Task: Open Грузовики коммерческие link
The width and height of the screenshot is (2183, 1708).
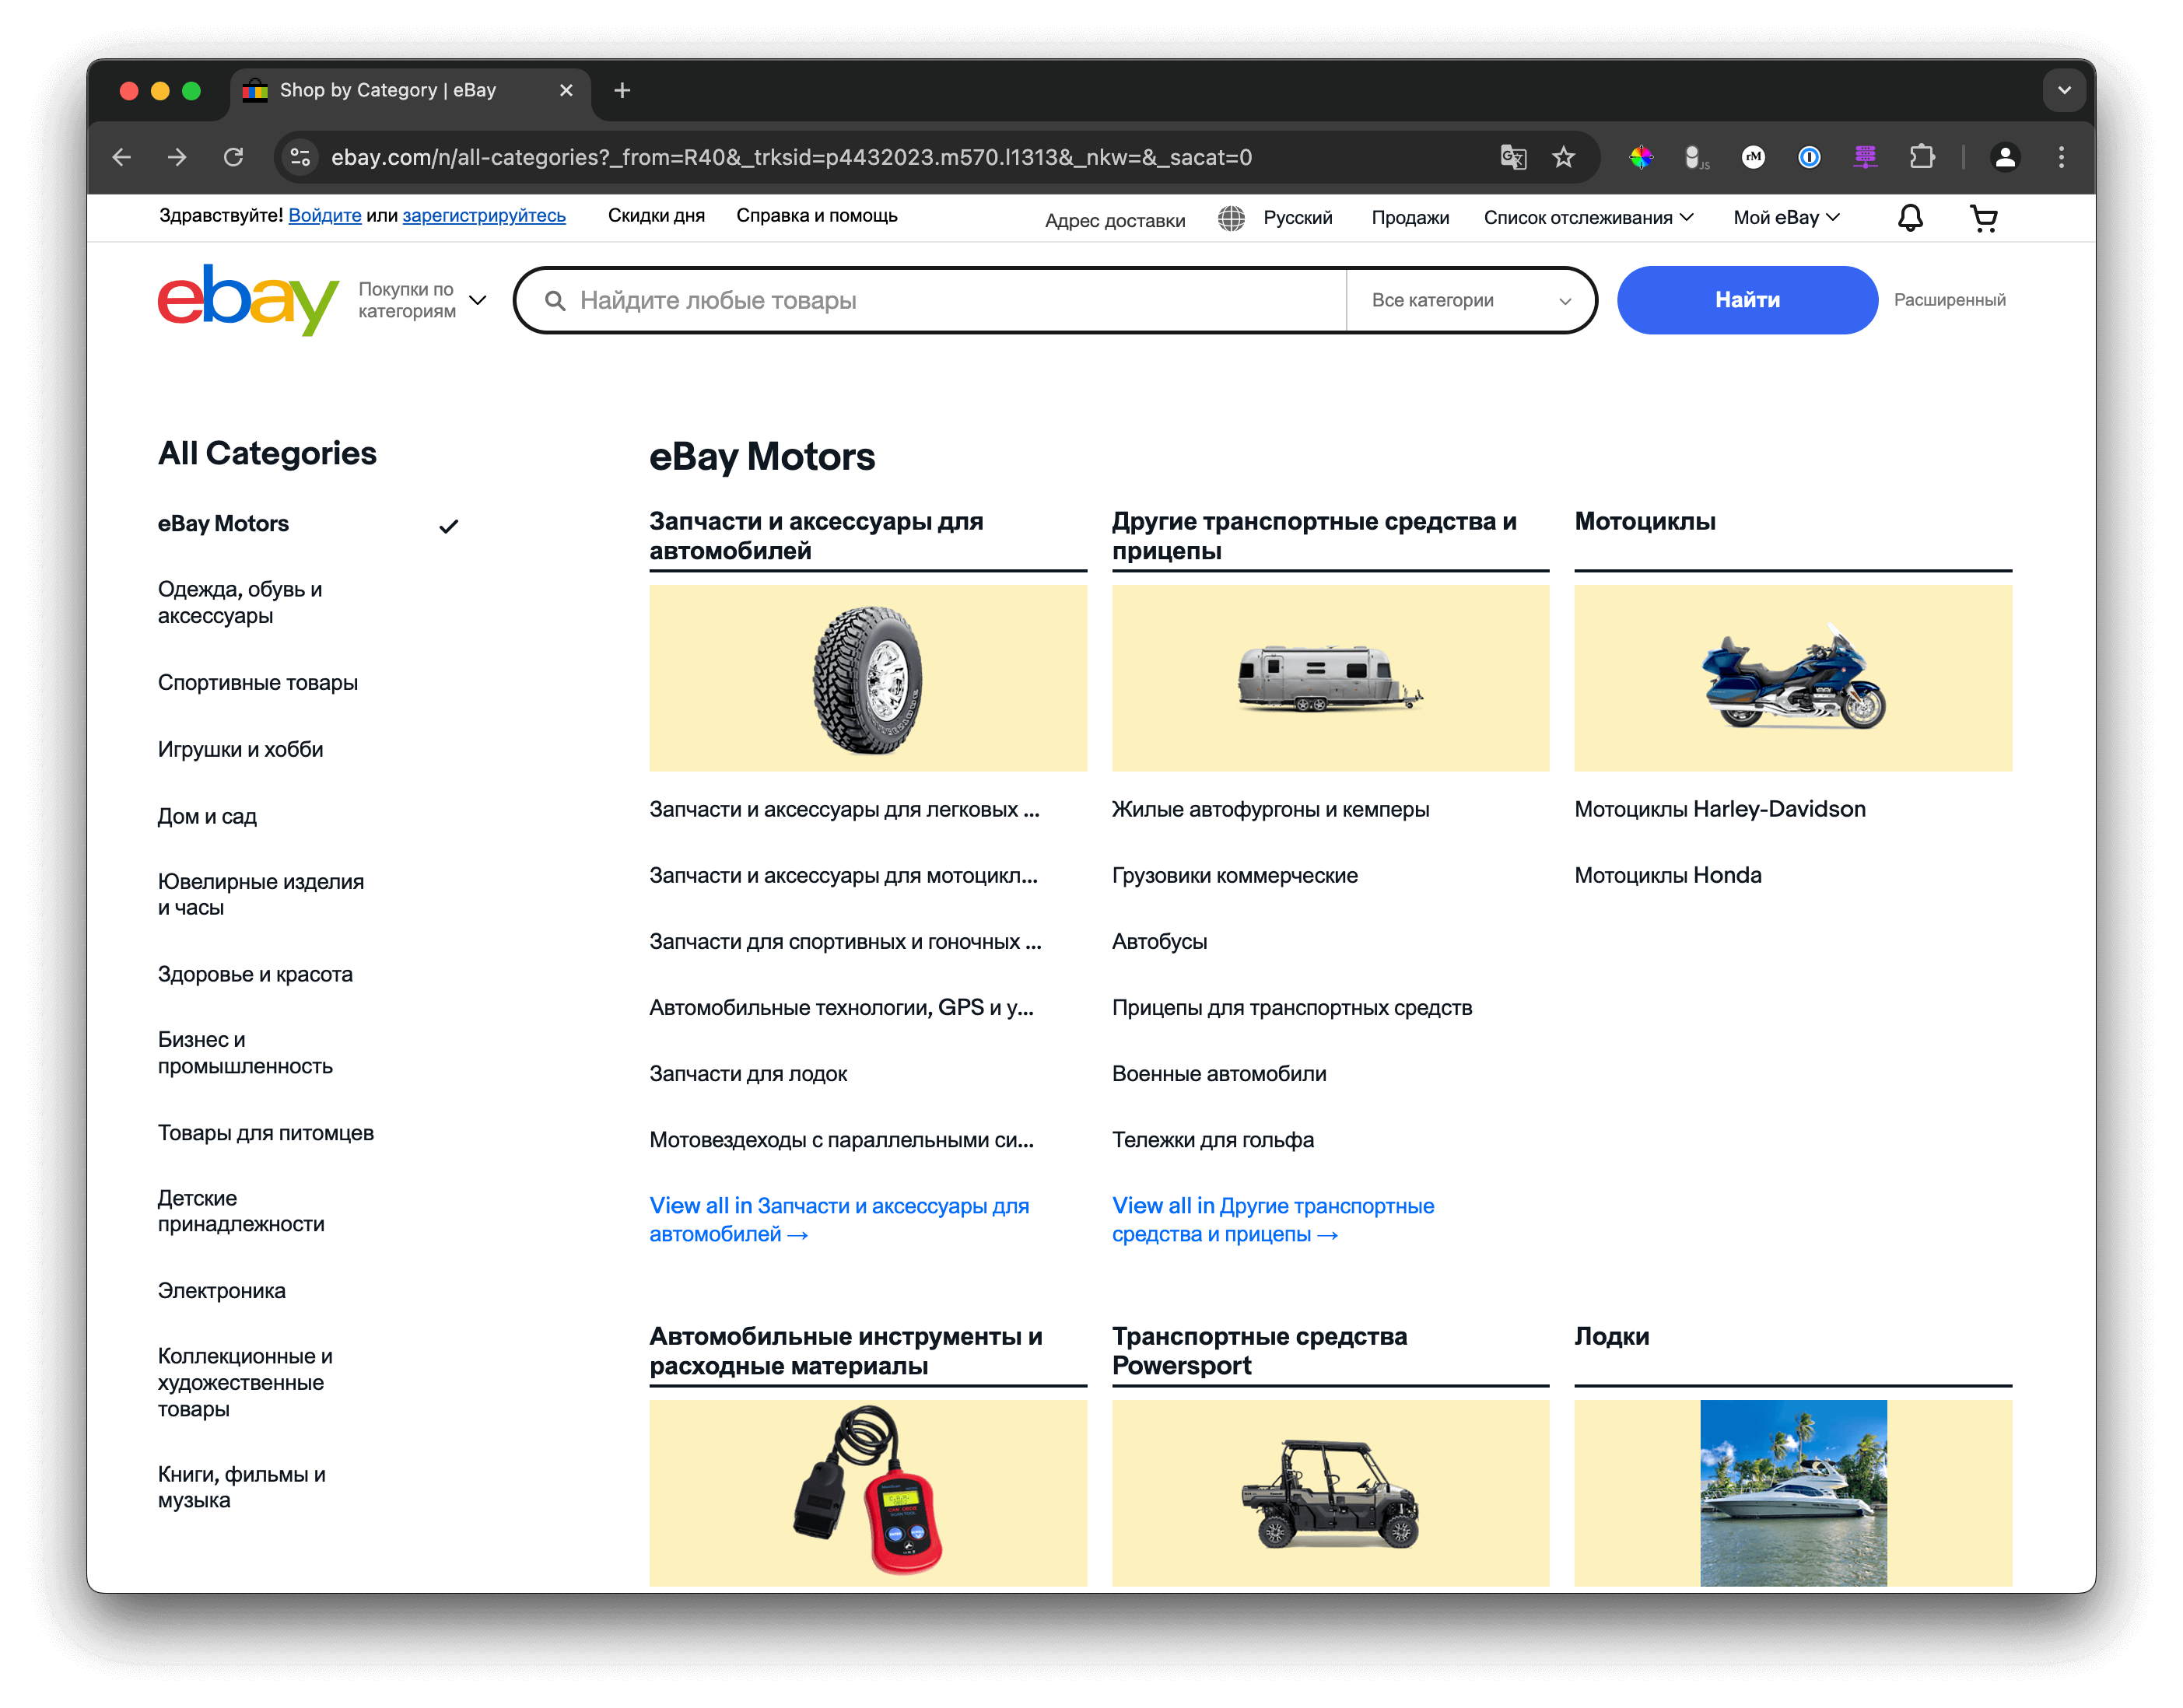Action: point(1234,875)
